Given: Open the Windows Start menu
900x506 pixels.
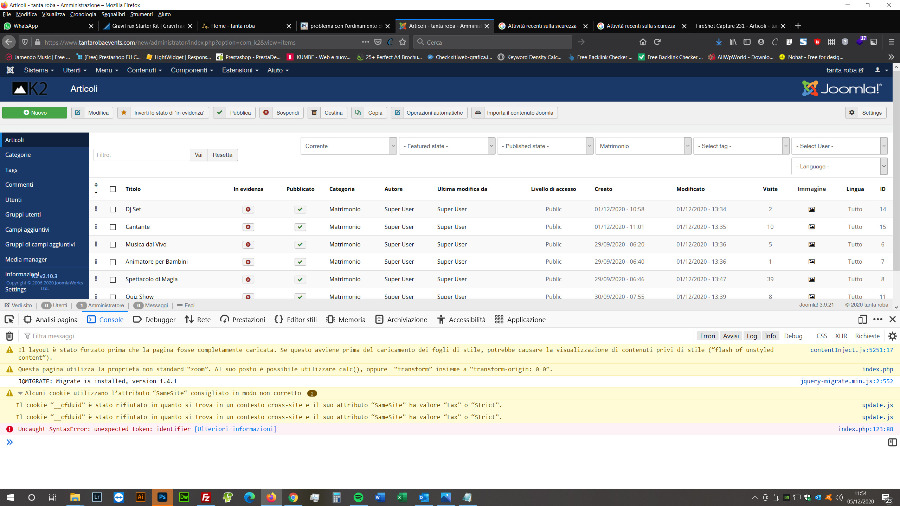Looking at the screenshot, I should 10,497.
